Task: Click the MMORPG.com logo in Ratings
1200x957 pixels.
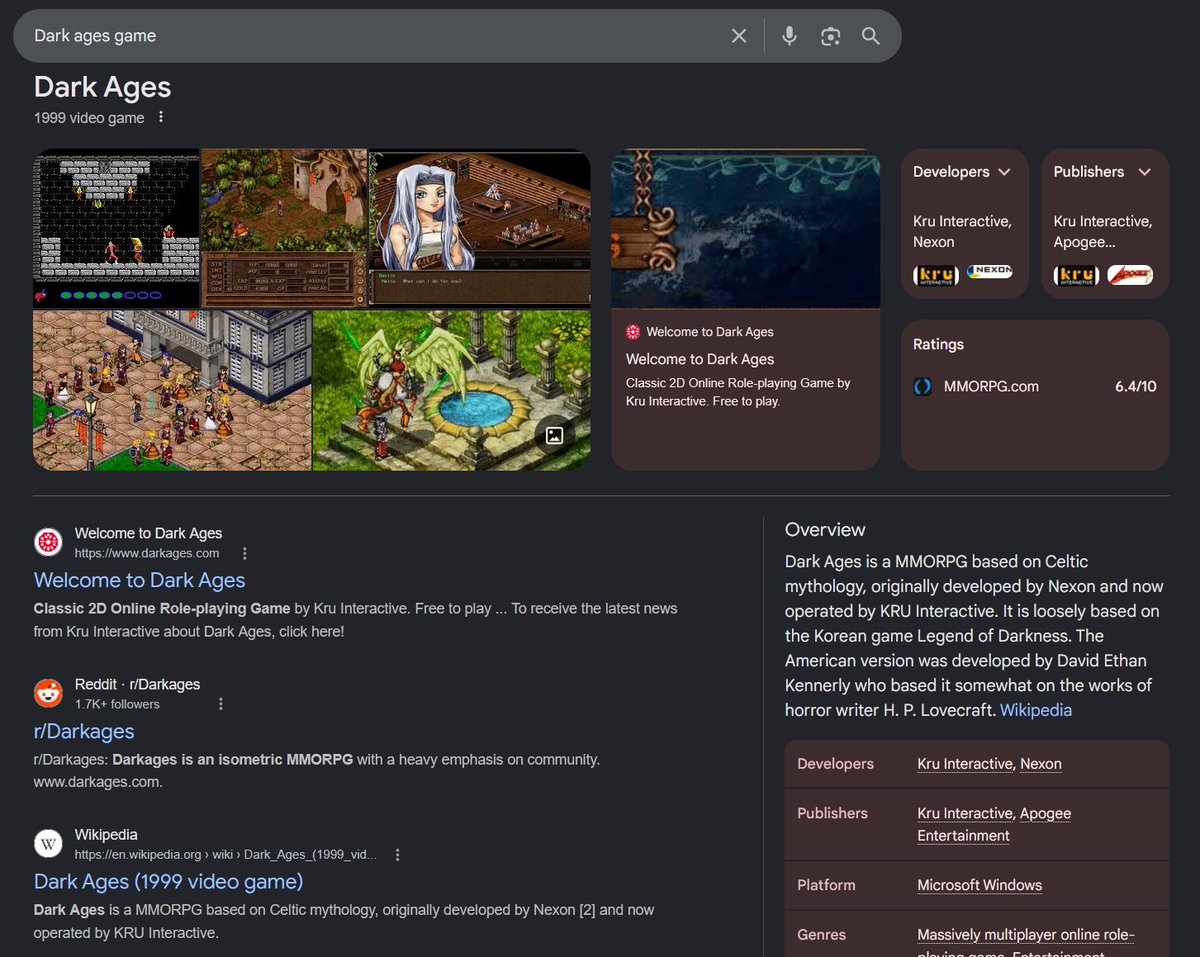Action: pos(923,386)
